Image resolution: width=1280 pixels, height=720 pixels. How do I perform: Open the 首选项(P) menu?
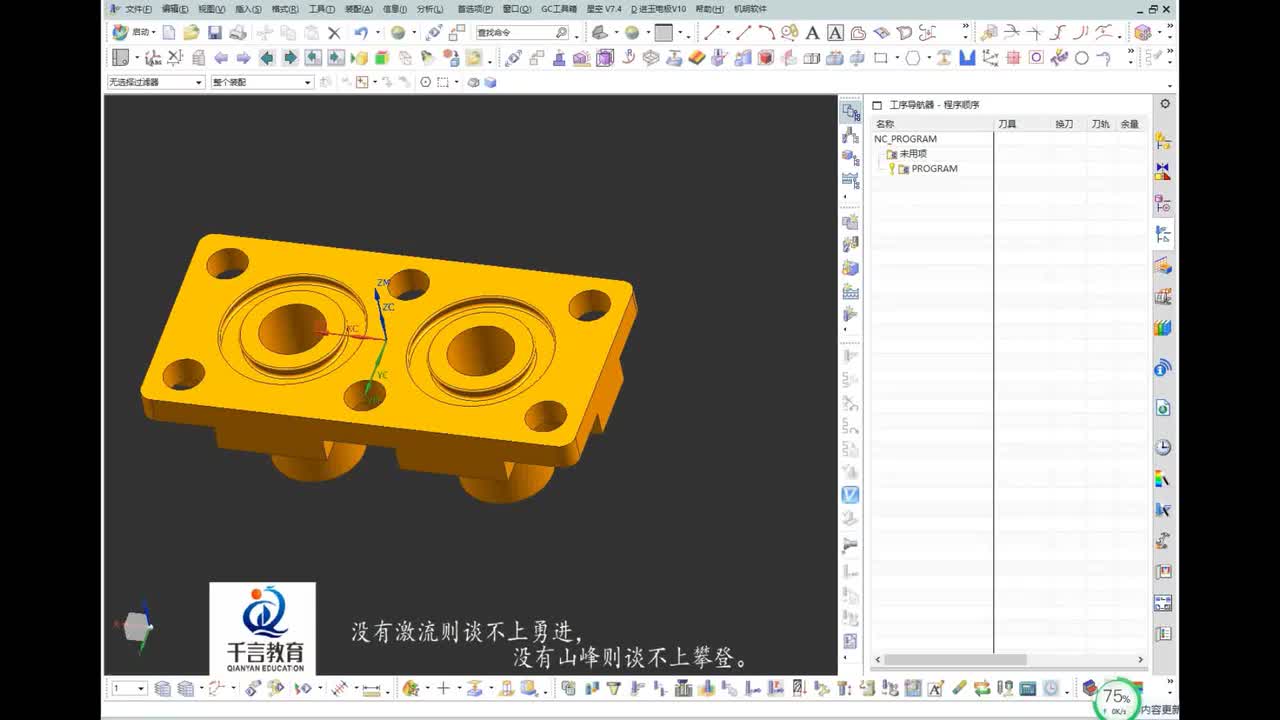point(475,9)
